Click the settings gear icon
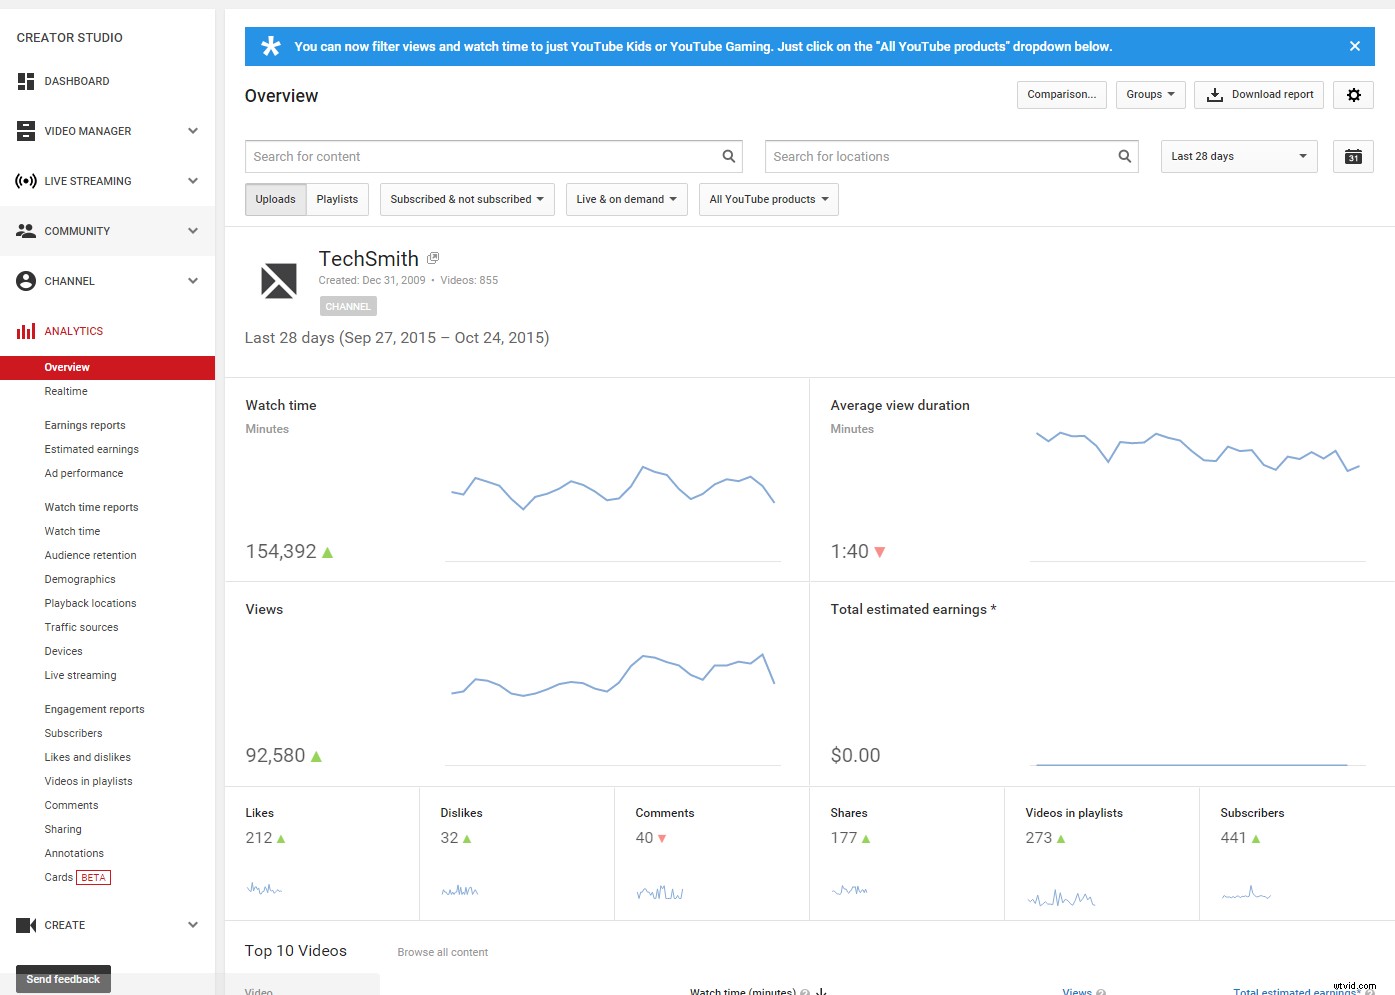 point(1353,94)
